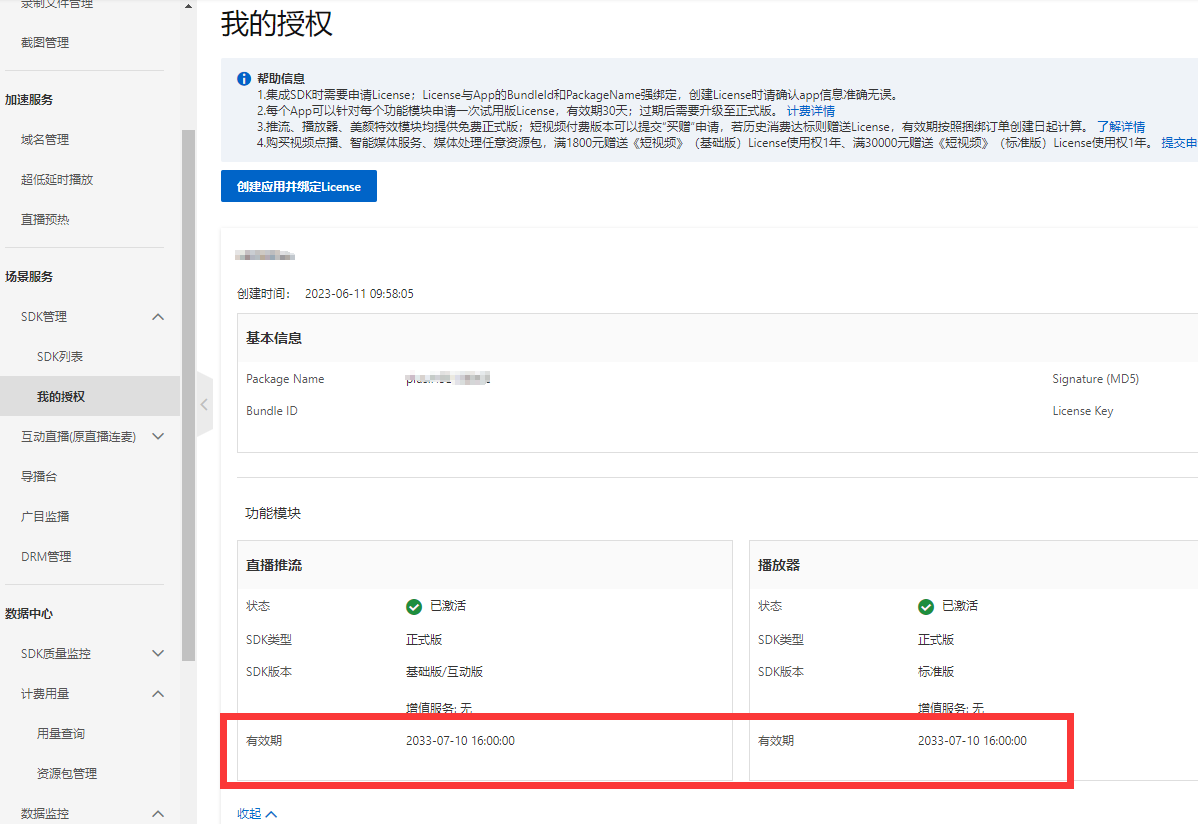Image resolution: width=1198 pixels, height=824 pixels.
Task: Click the green activated checkmark under 播放器
Action: 926,607
